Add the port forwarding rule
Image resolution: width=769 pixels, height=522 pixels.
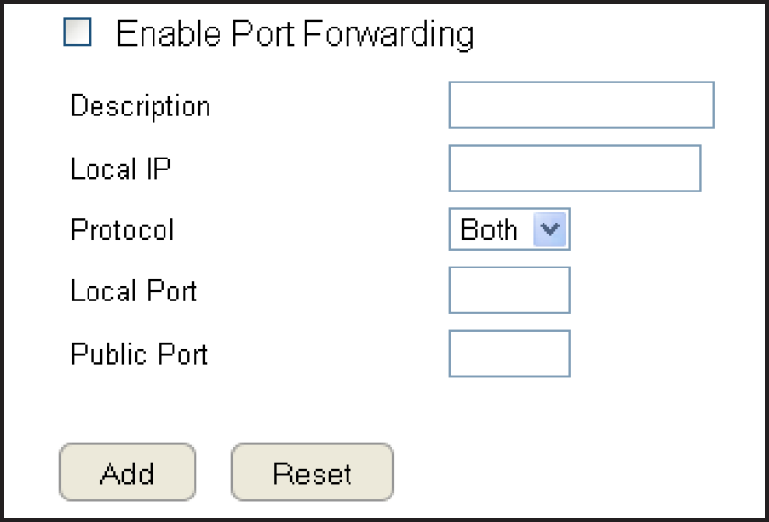click(127, 472)
